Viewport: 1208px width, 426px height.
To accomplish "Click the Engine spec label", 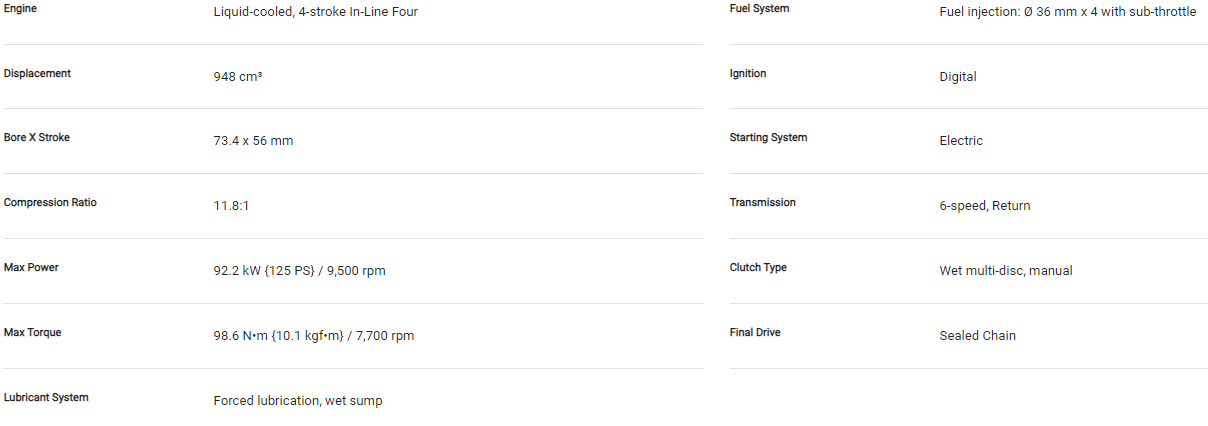I will (21, 8).
